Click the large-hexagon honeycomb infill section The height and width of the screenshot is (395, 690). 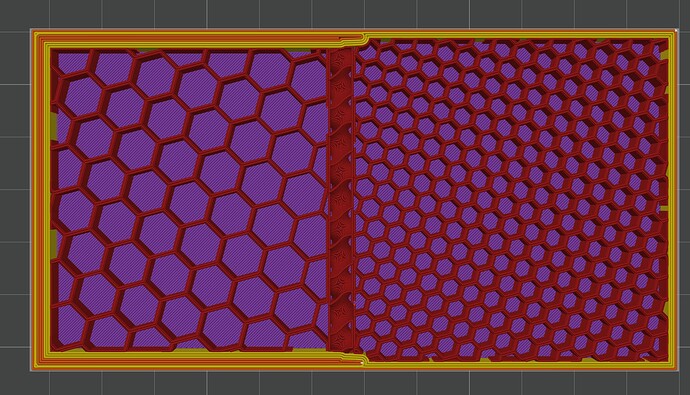click(189, 200)
